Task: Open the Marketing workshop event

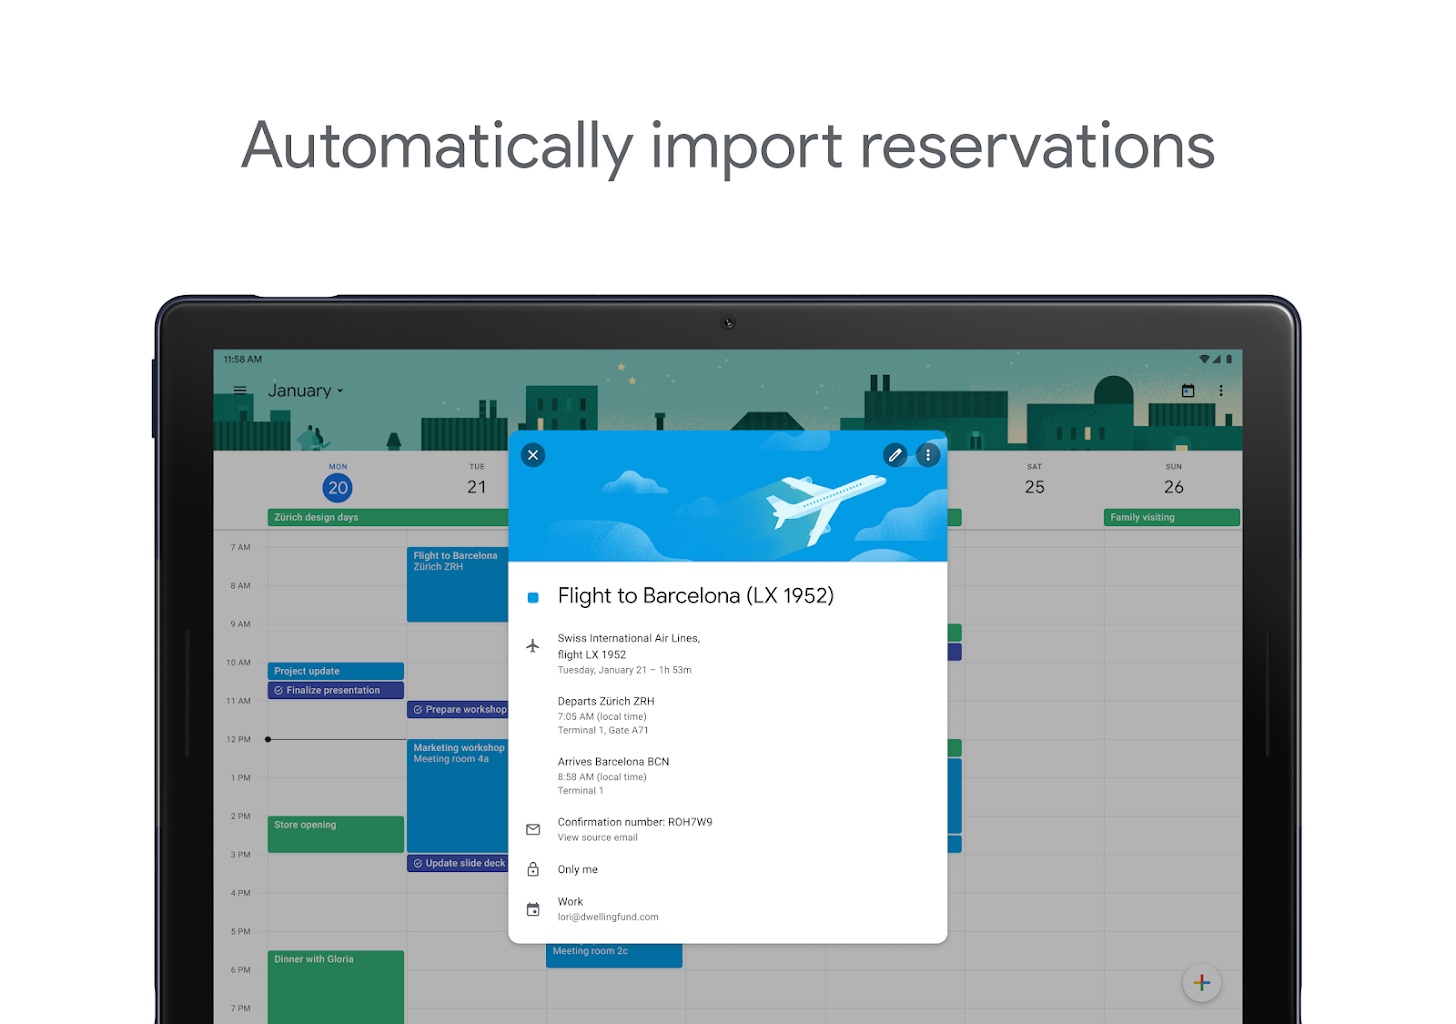Action: [457, 796]
